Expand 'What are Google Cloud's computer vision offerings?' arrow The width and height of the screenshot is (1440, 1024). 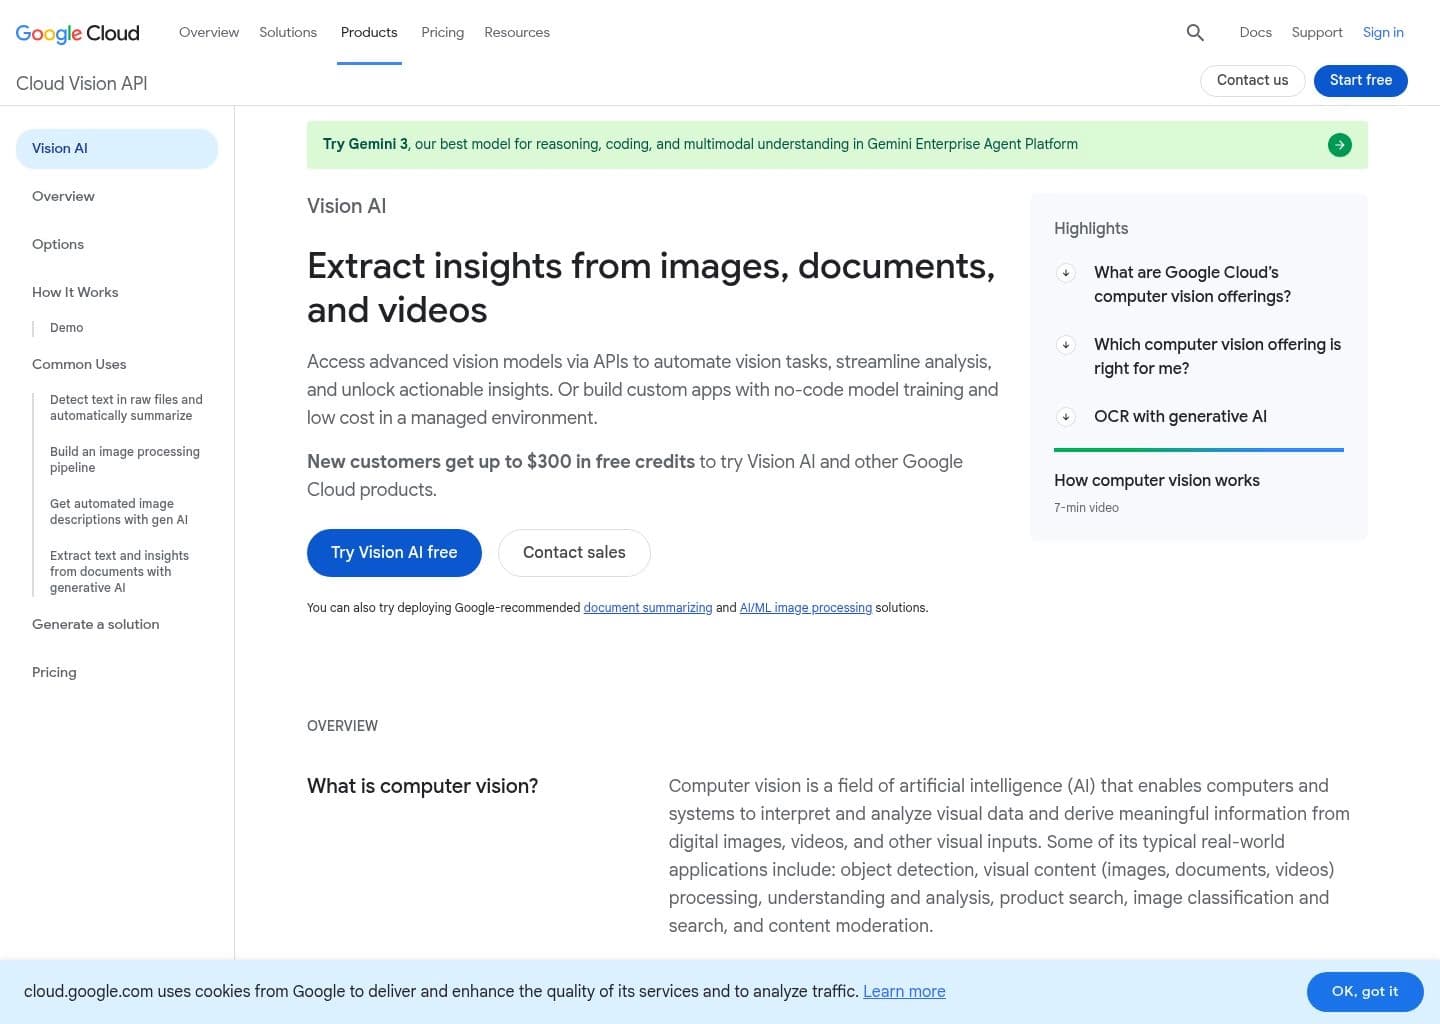[x=1066, y=272]
